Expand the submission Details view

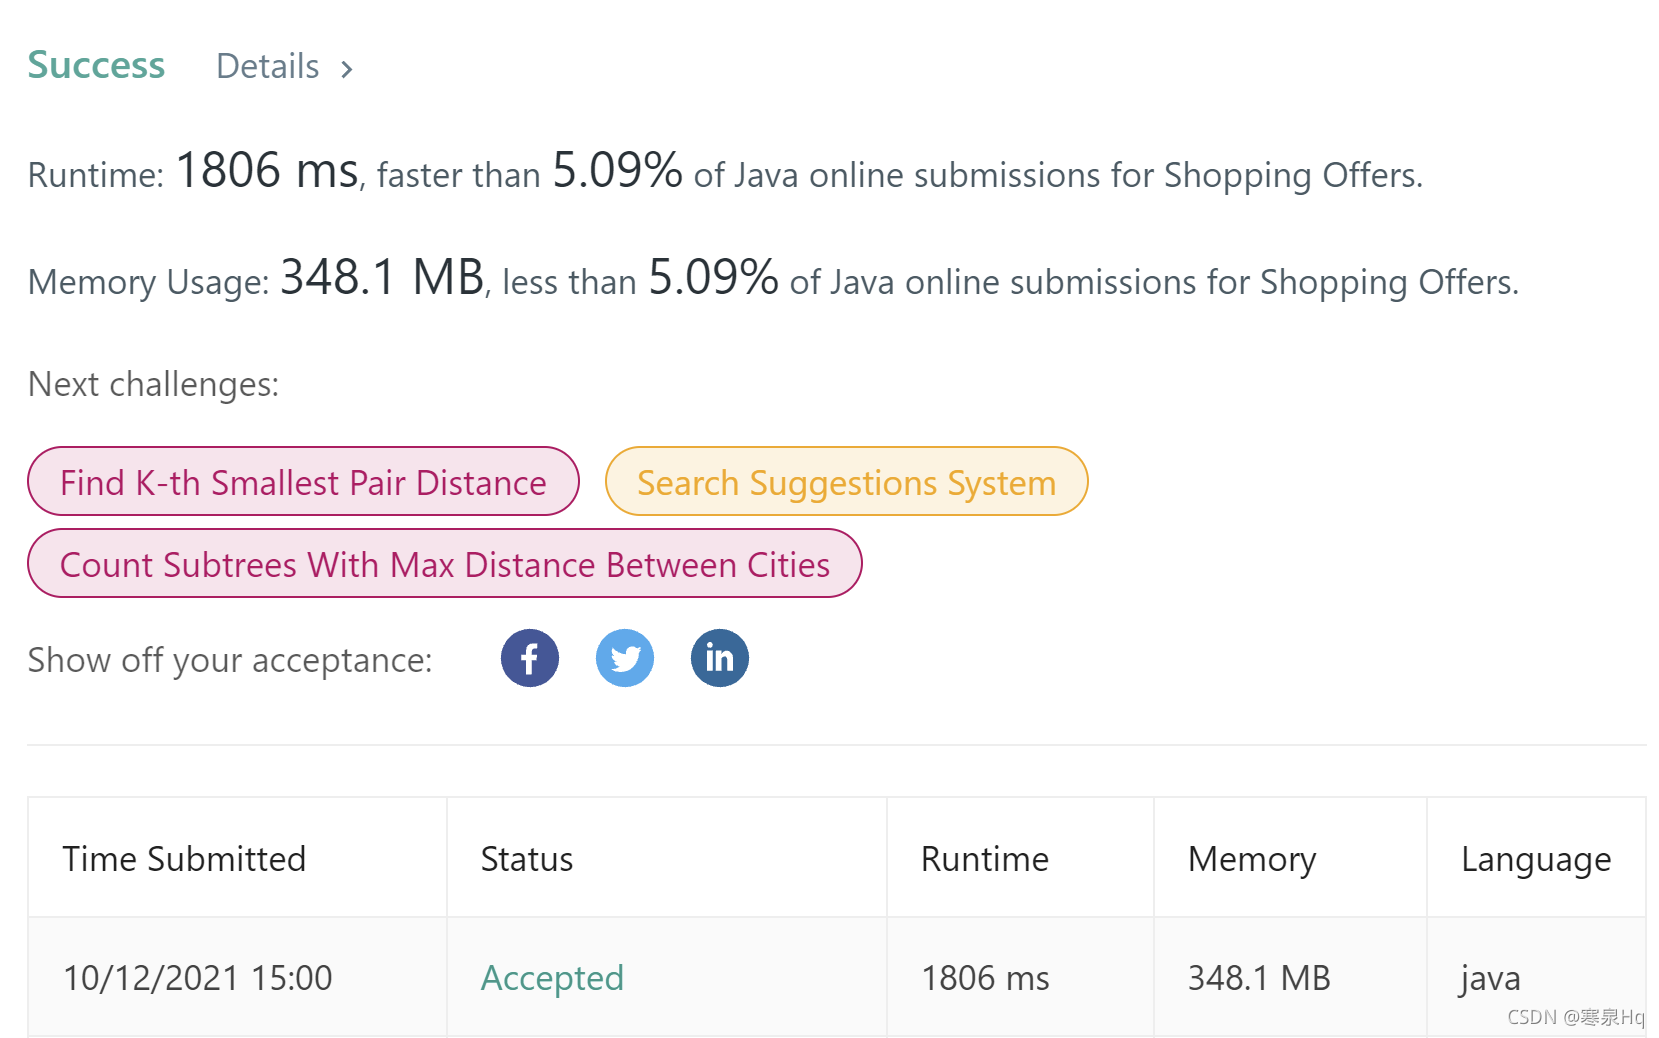point(267,67)
